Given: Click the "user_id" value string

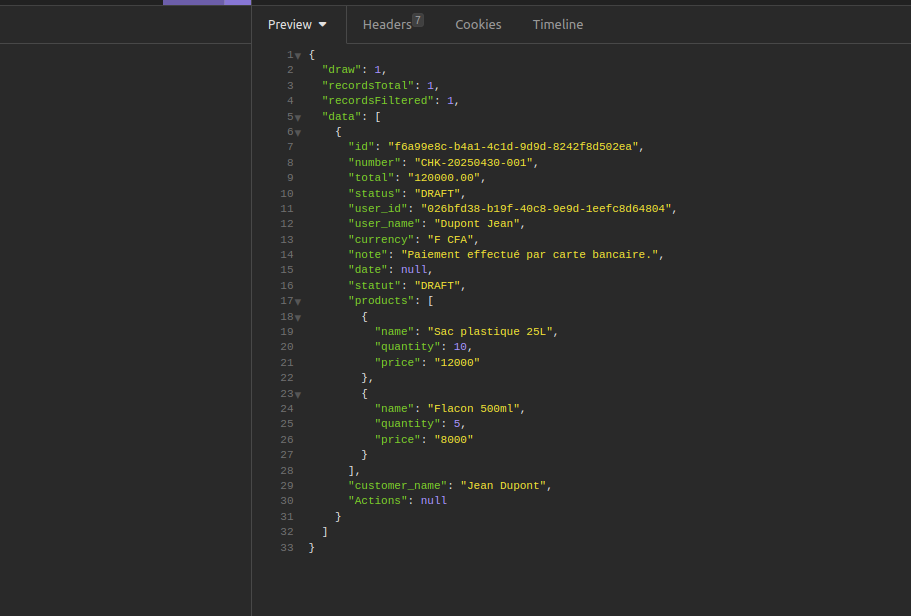Looking at the screenshot, I should coord(546,209).
